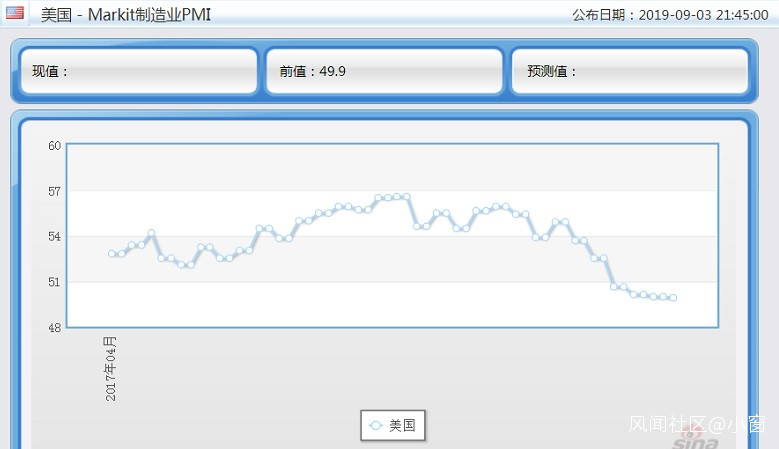This screenshot has width=779, height=449.
Task: Select the 前值：49.9 box
Action: 384,71
